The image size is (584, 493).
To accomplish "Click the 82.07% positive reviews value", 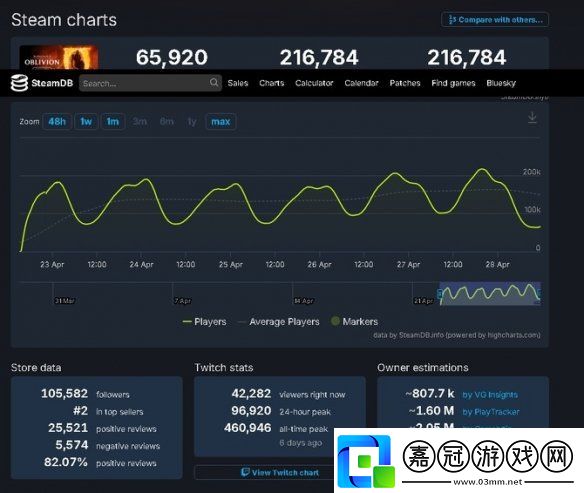I will pyautogui.click(x=66, y=462).
